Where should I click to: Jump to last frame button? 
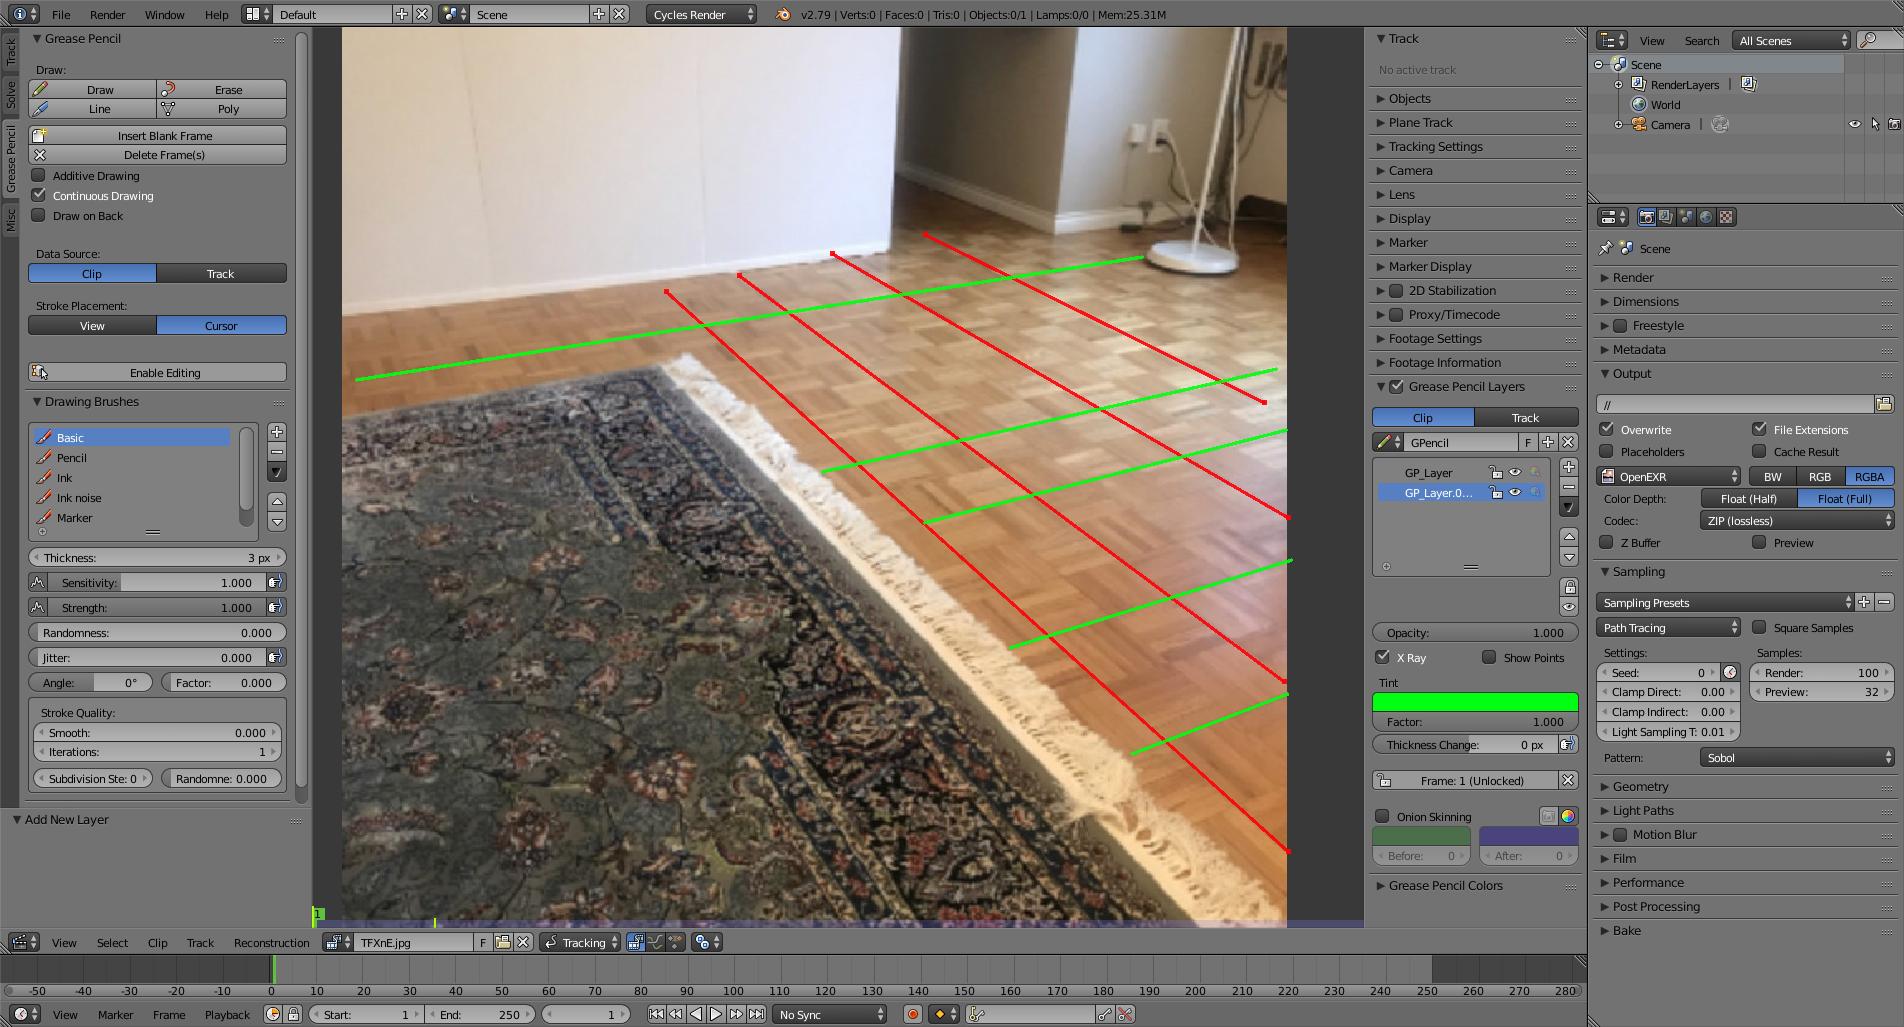(x=756, y=1014)
